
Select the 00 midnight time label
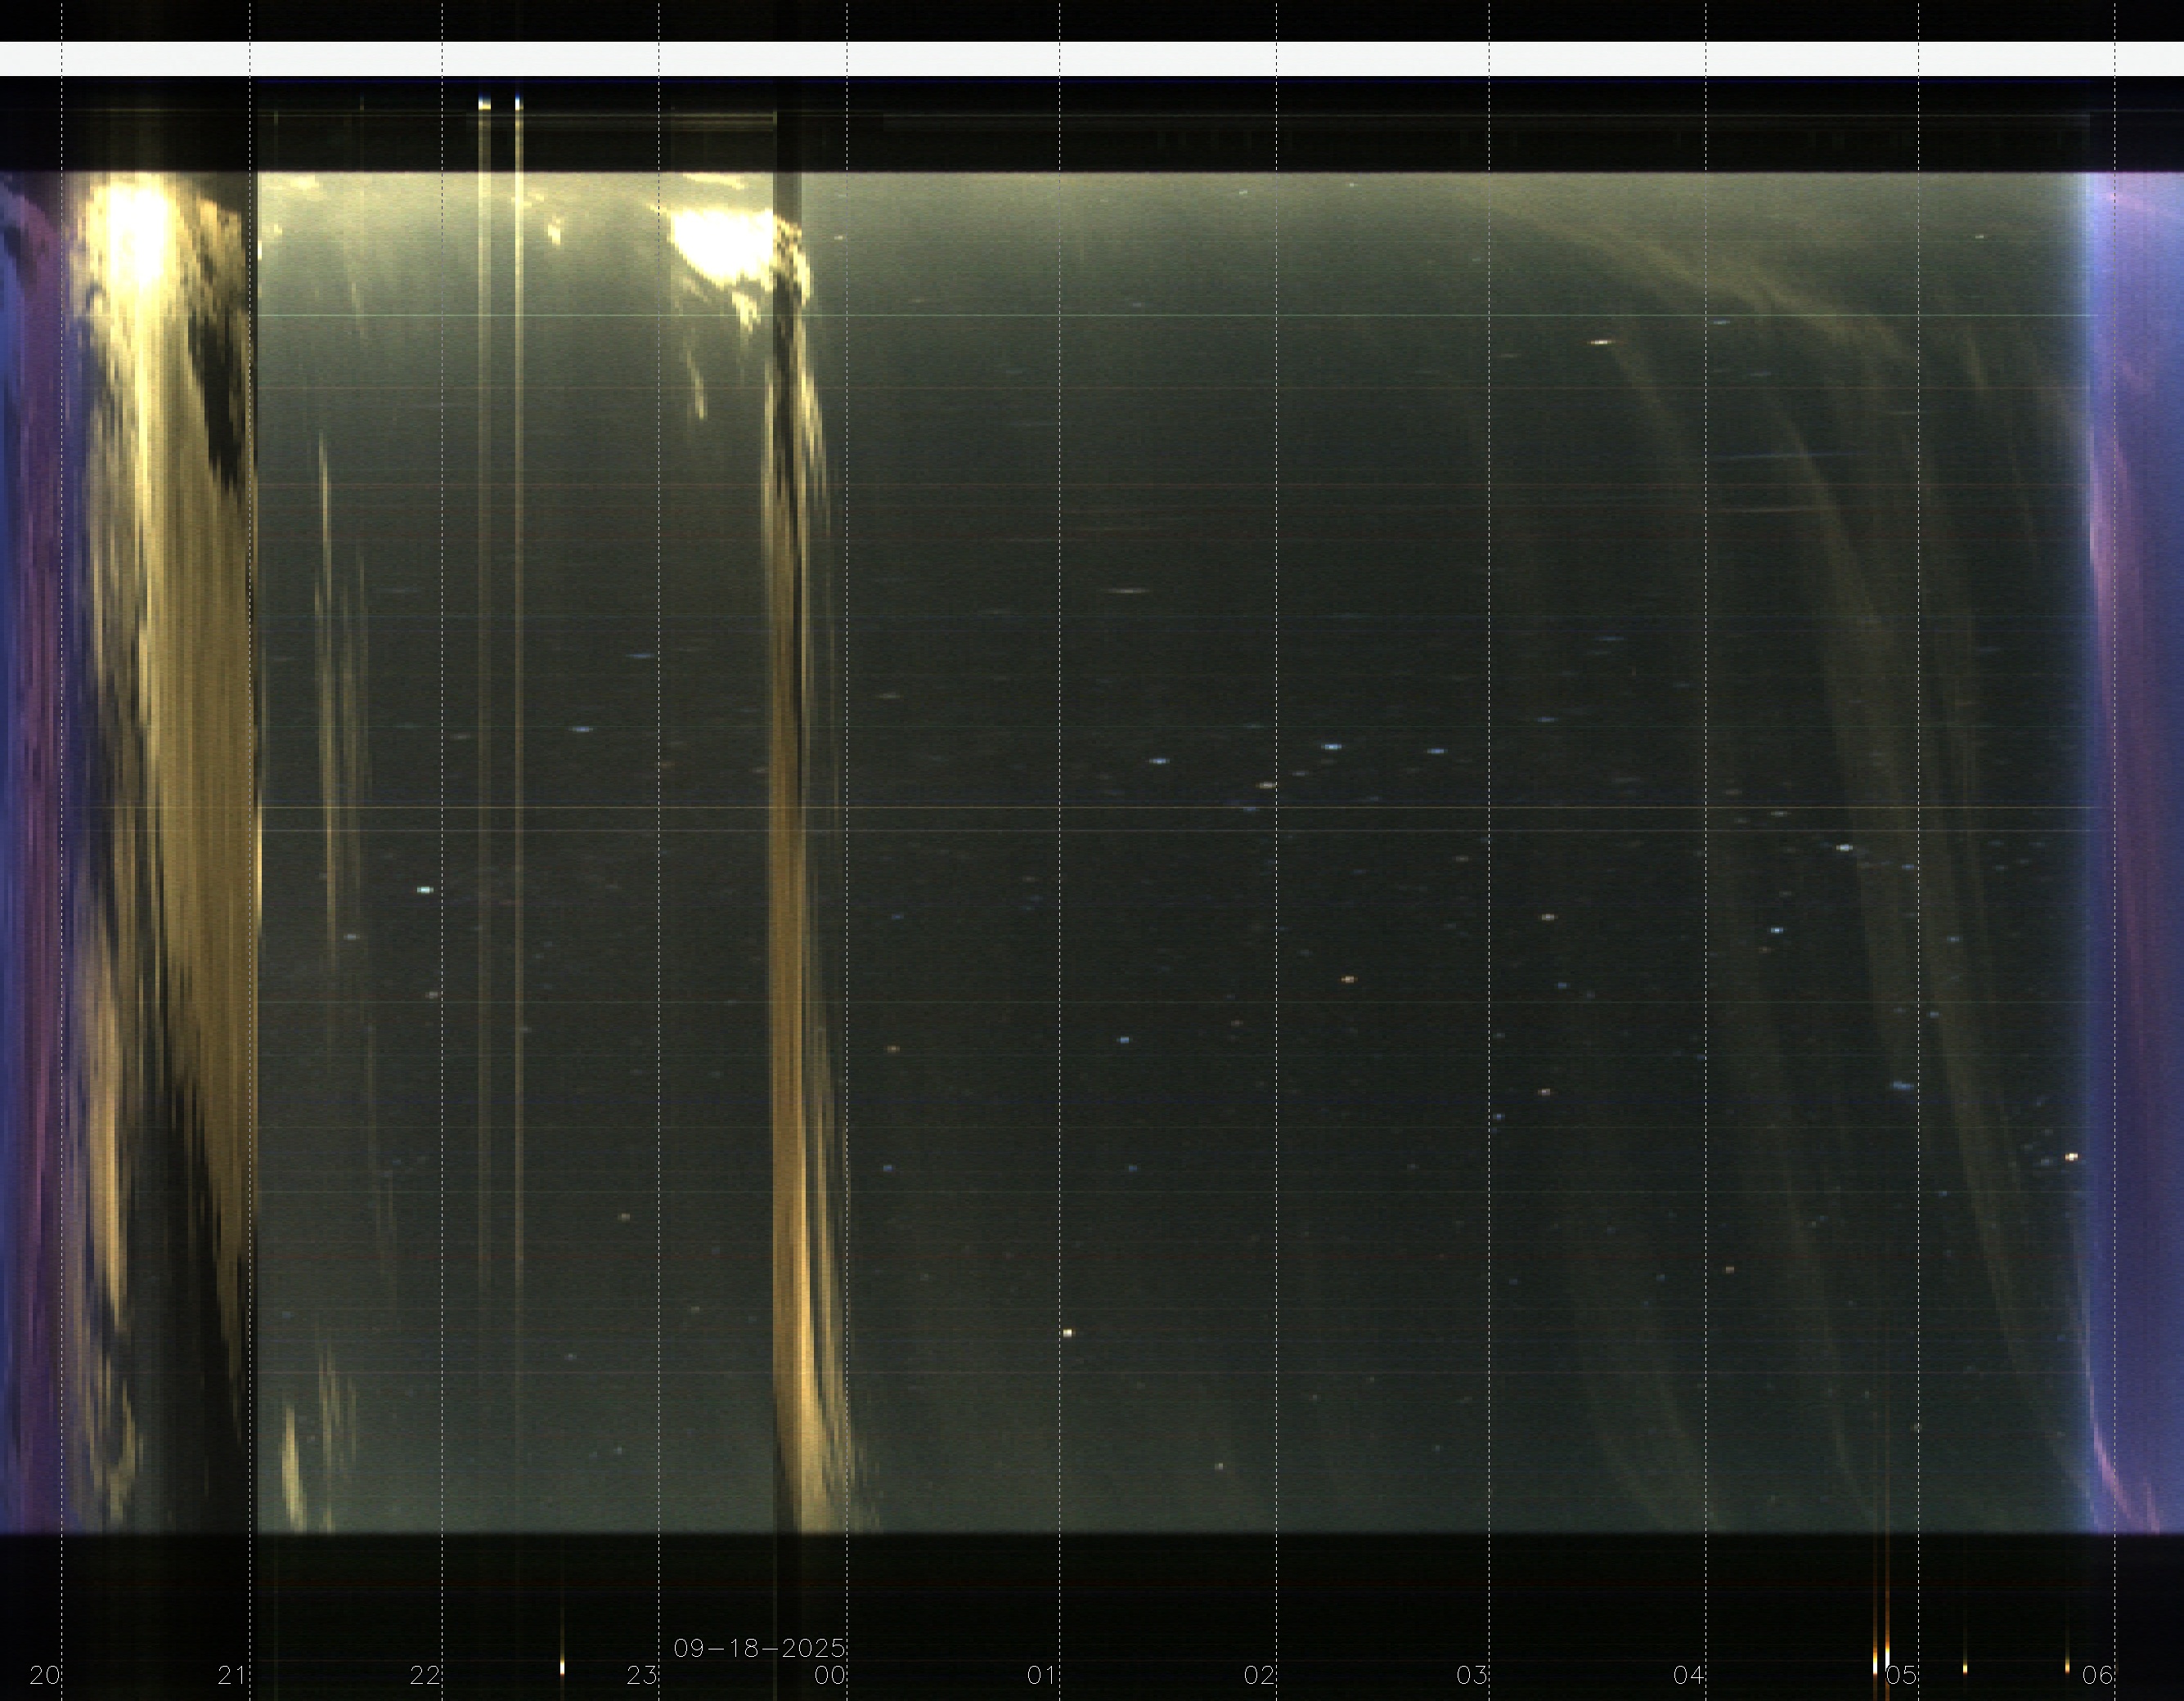(829, 1674)
